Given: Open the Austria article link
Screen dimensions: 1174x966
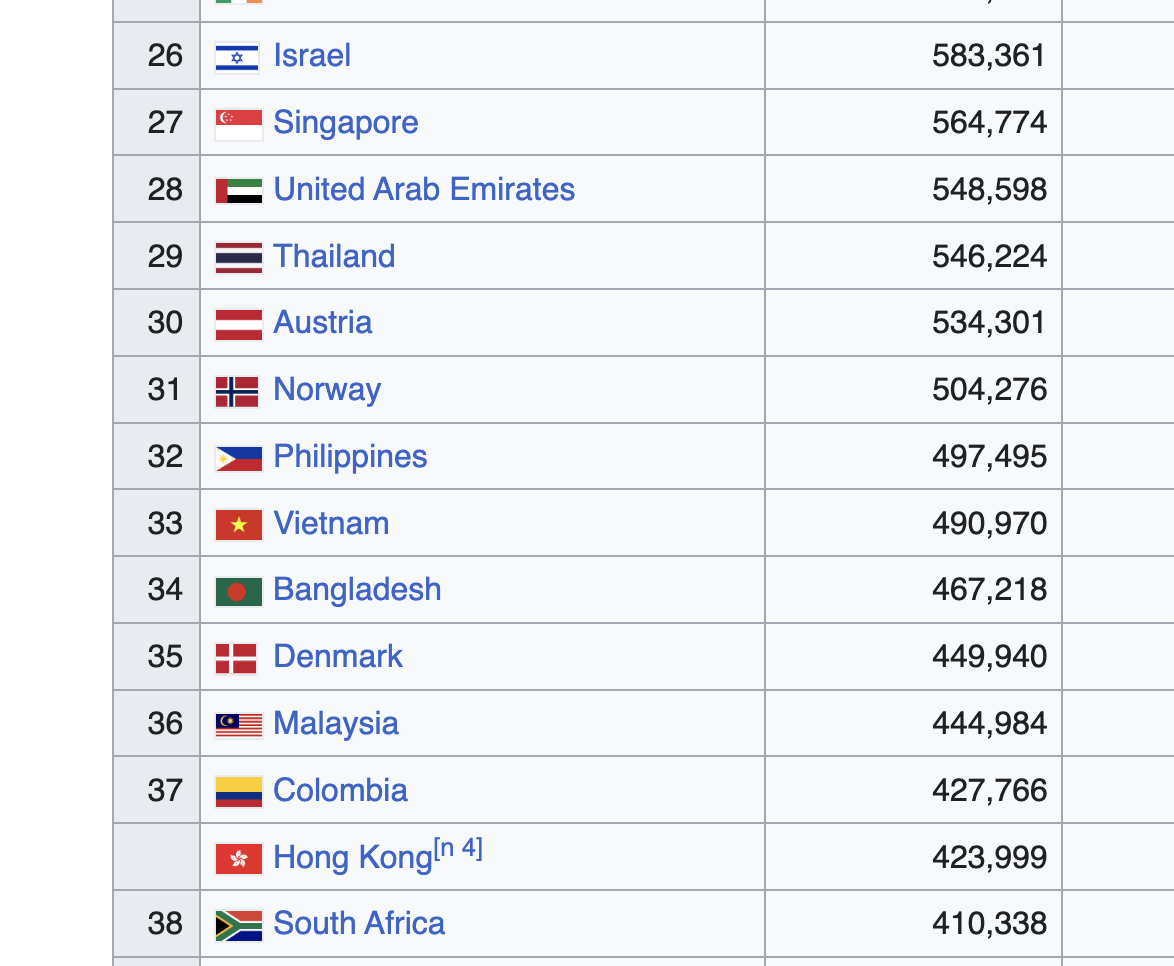Looking at the screenshot, I should [x=323, y=322].
